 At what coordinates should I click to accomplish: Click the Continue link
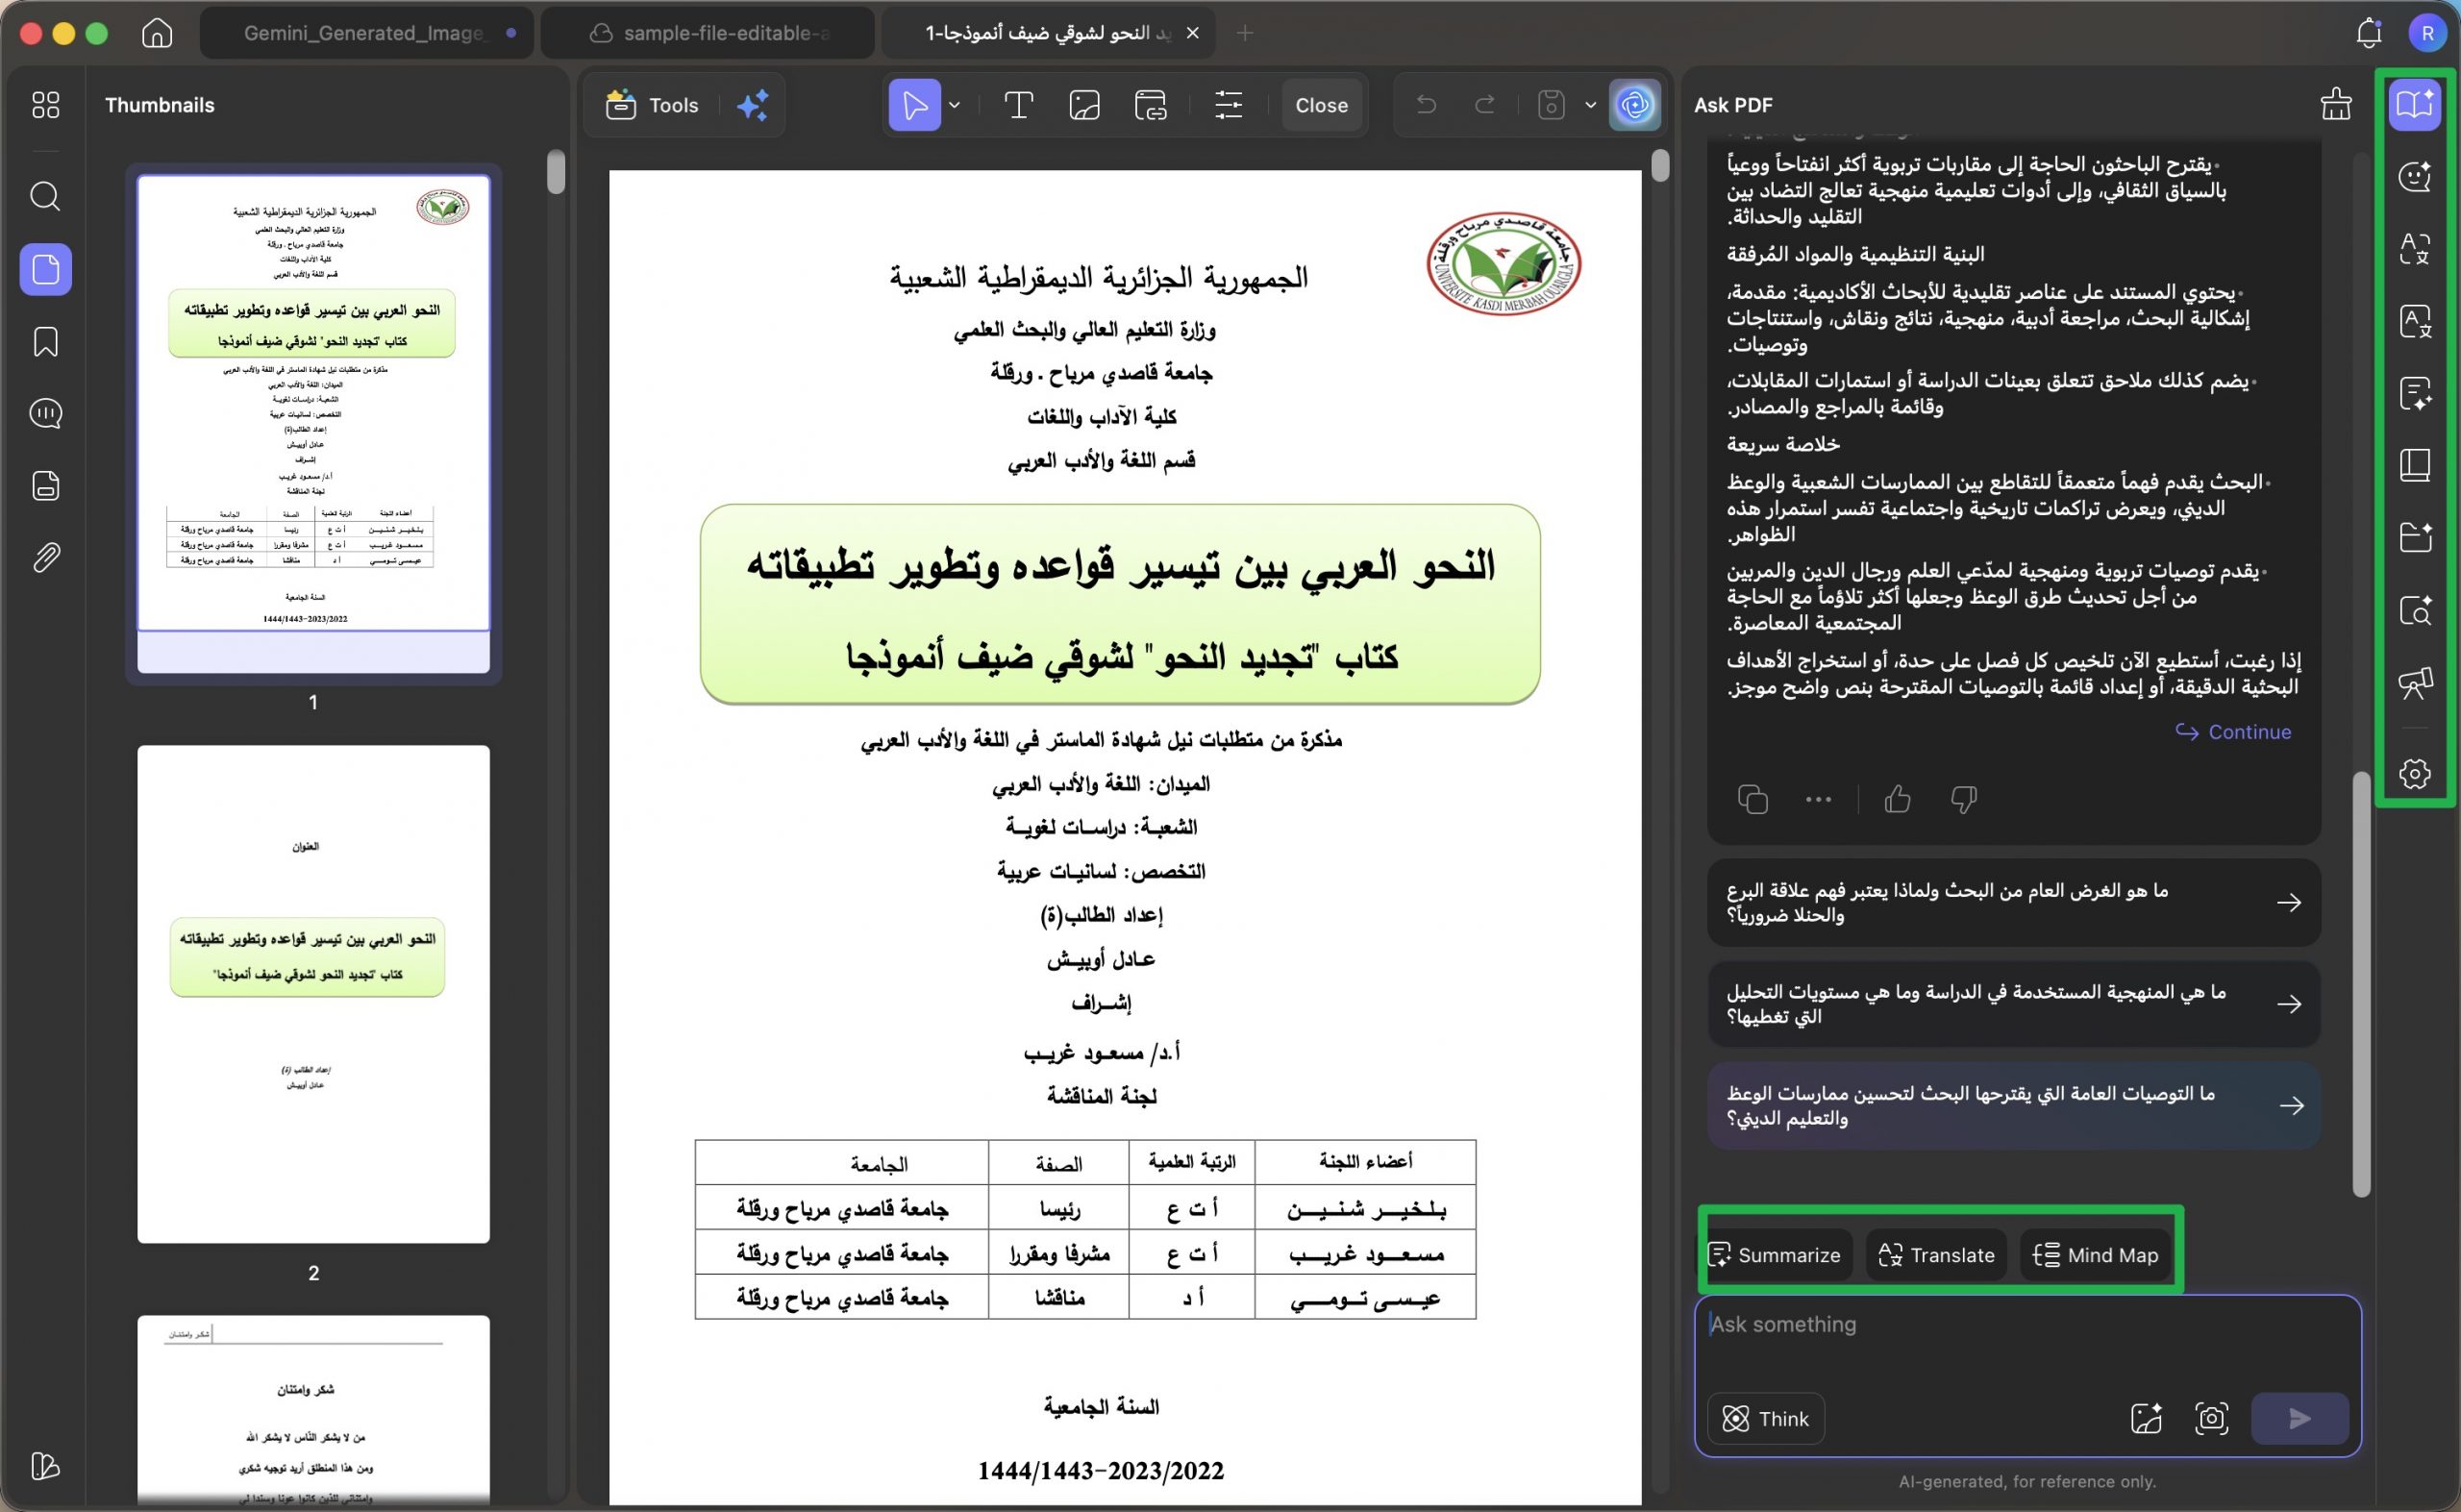tap(2233, 732)
